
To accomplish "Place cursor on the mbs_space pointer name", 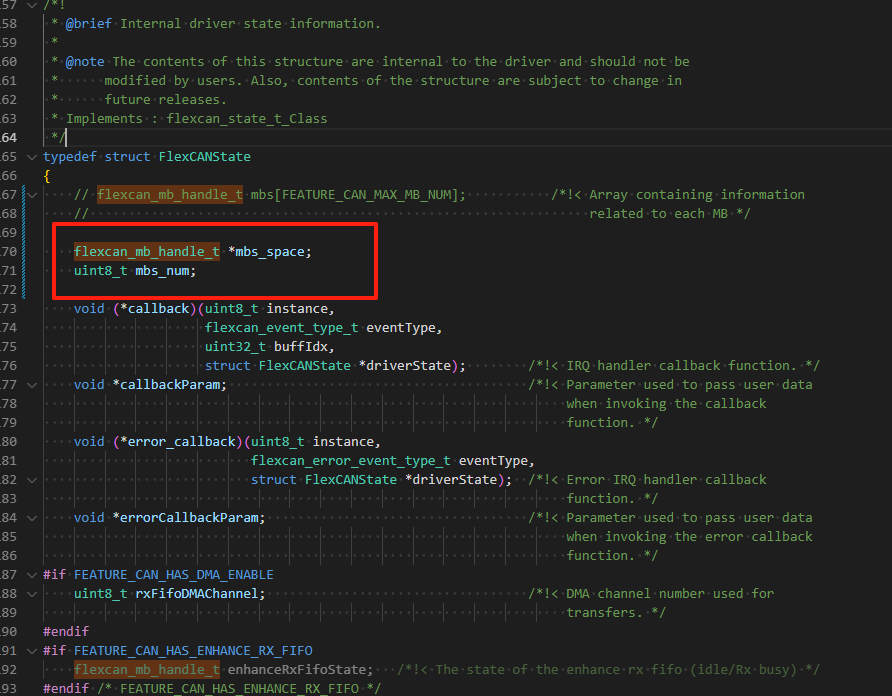I will click(x=270, y=252).
